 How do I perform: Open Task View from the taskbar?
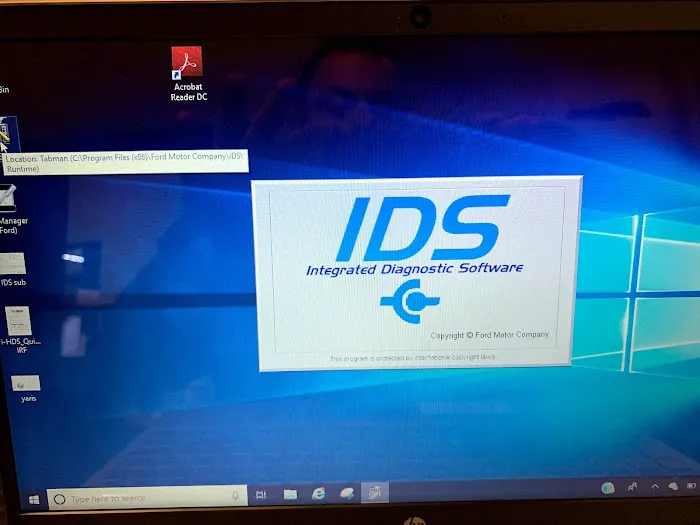click(x=261, y=495)
